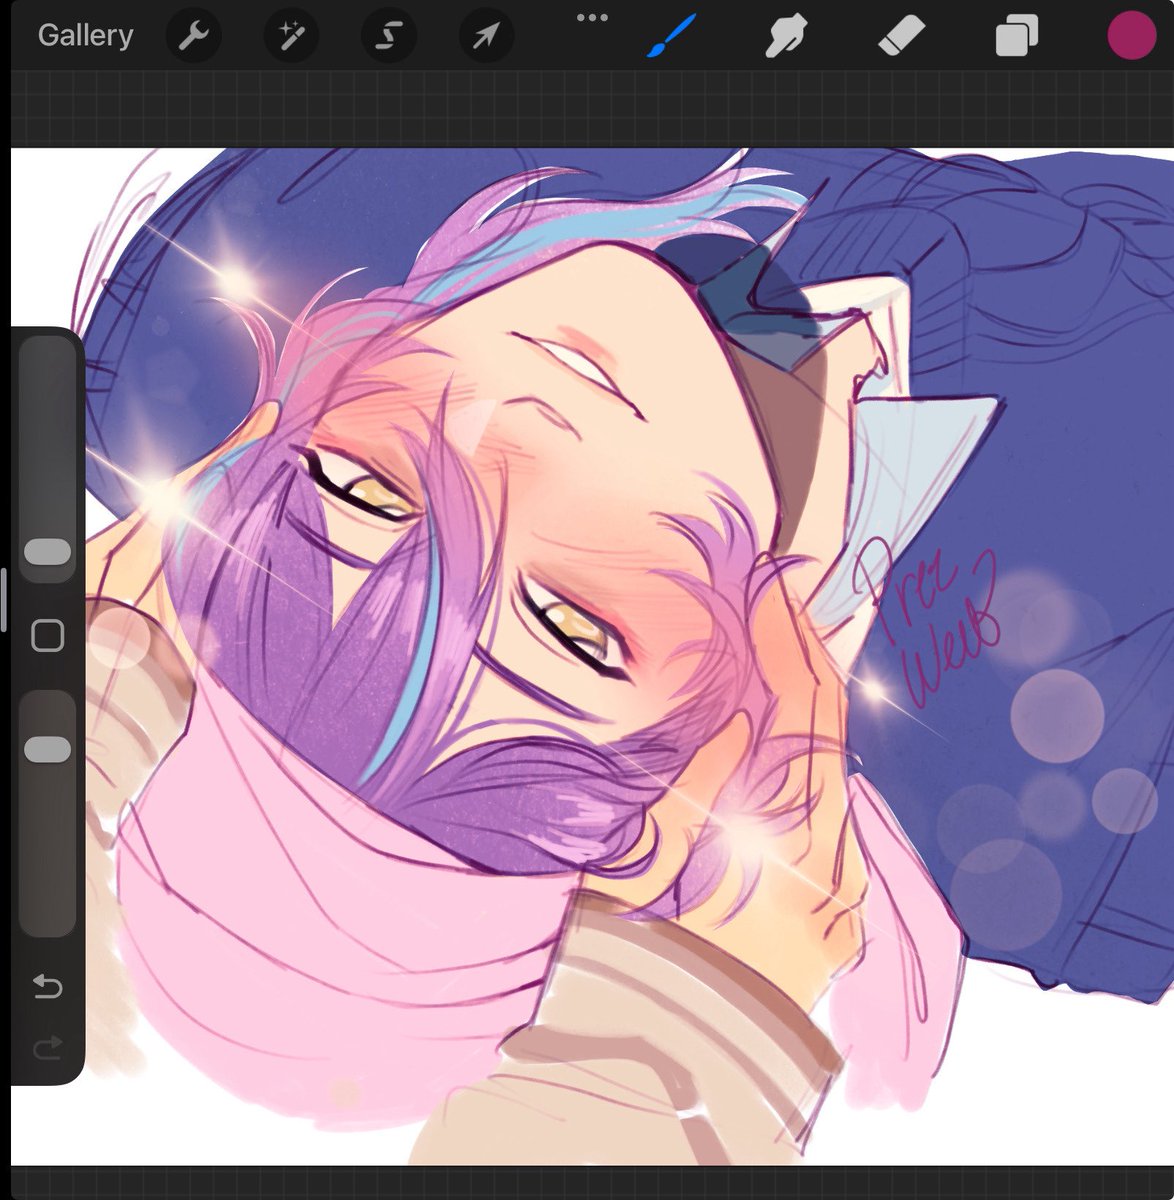The width and height of the screenshot is (1174, 1200).
Task: Activate the Selection S-ribbon tool
Action: tap(388, 36)
